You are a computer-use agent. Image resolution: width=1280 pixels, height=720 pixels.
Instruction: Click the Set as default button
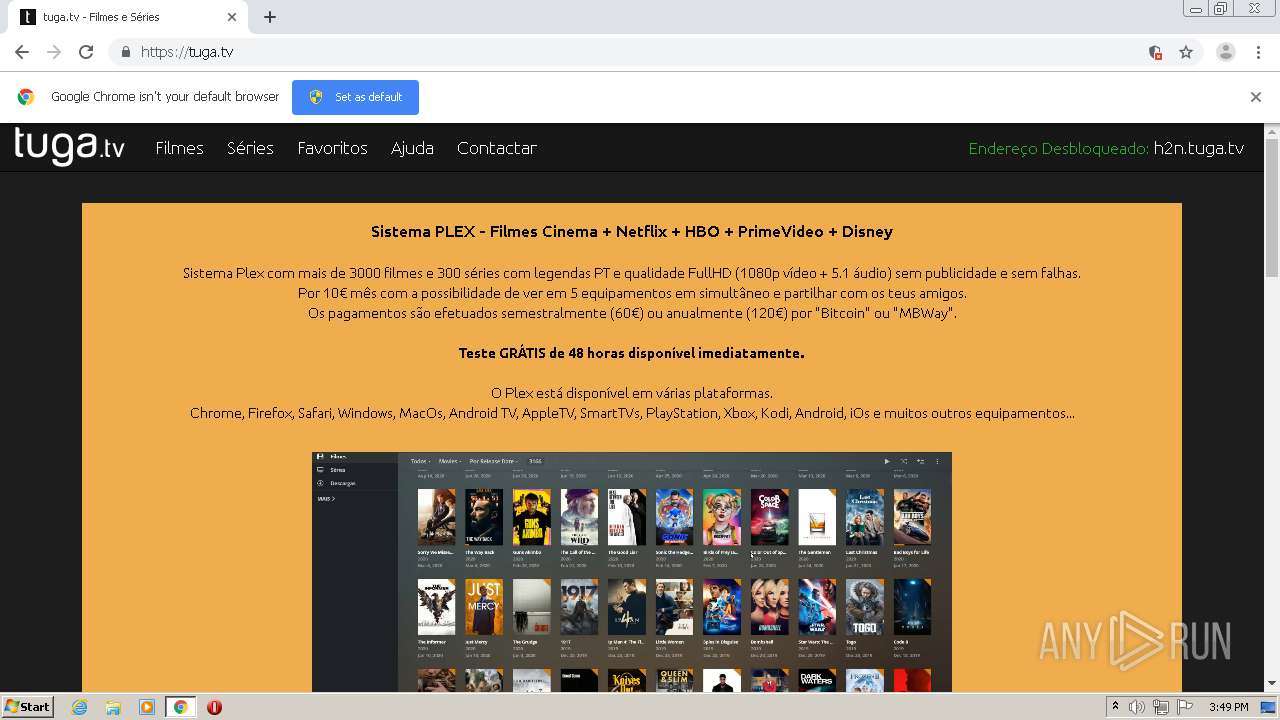pyautogui.click(x=355, y=97)
